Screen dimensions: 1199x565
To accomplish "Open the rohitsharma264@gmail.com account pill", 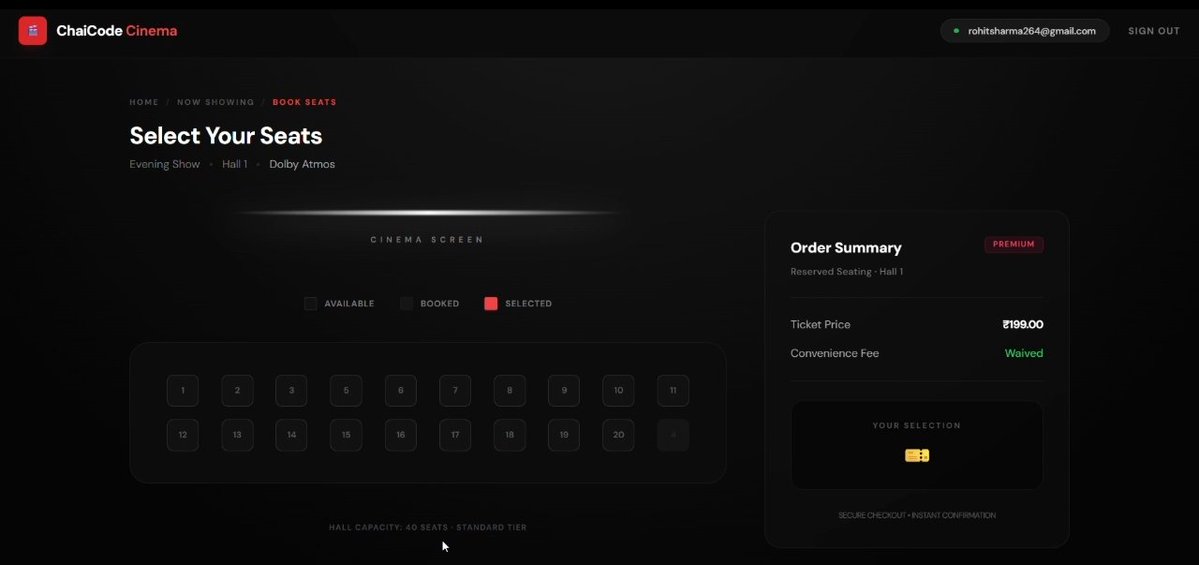I will coord(1025,31).
